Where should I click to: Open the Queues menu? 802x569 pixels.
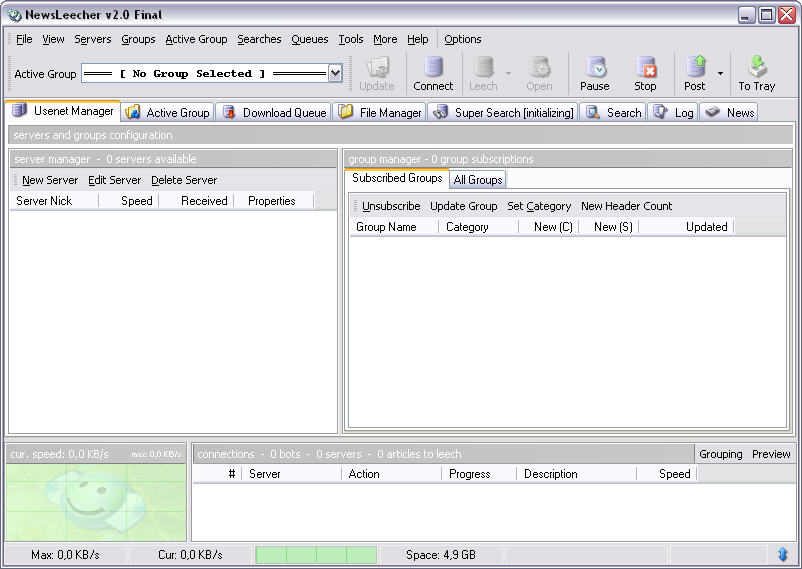310,39
